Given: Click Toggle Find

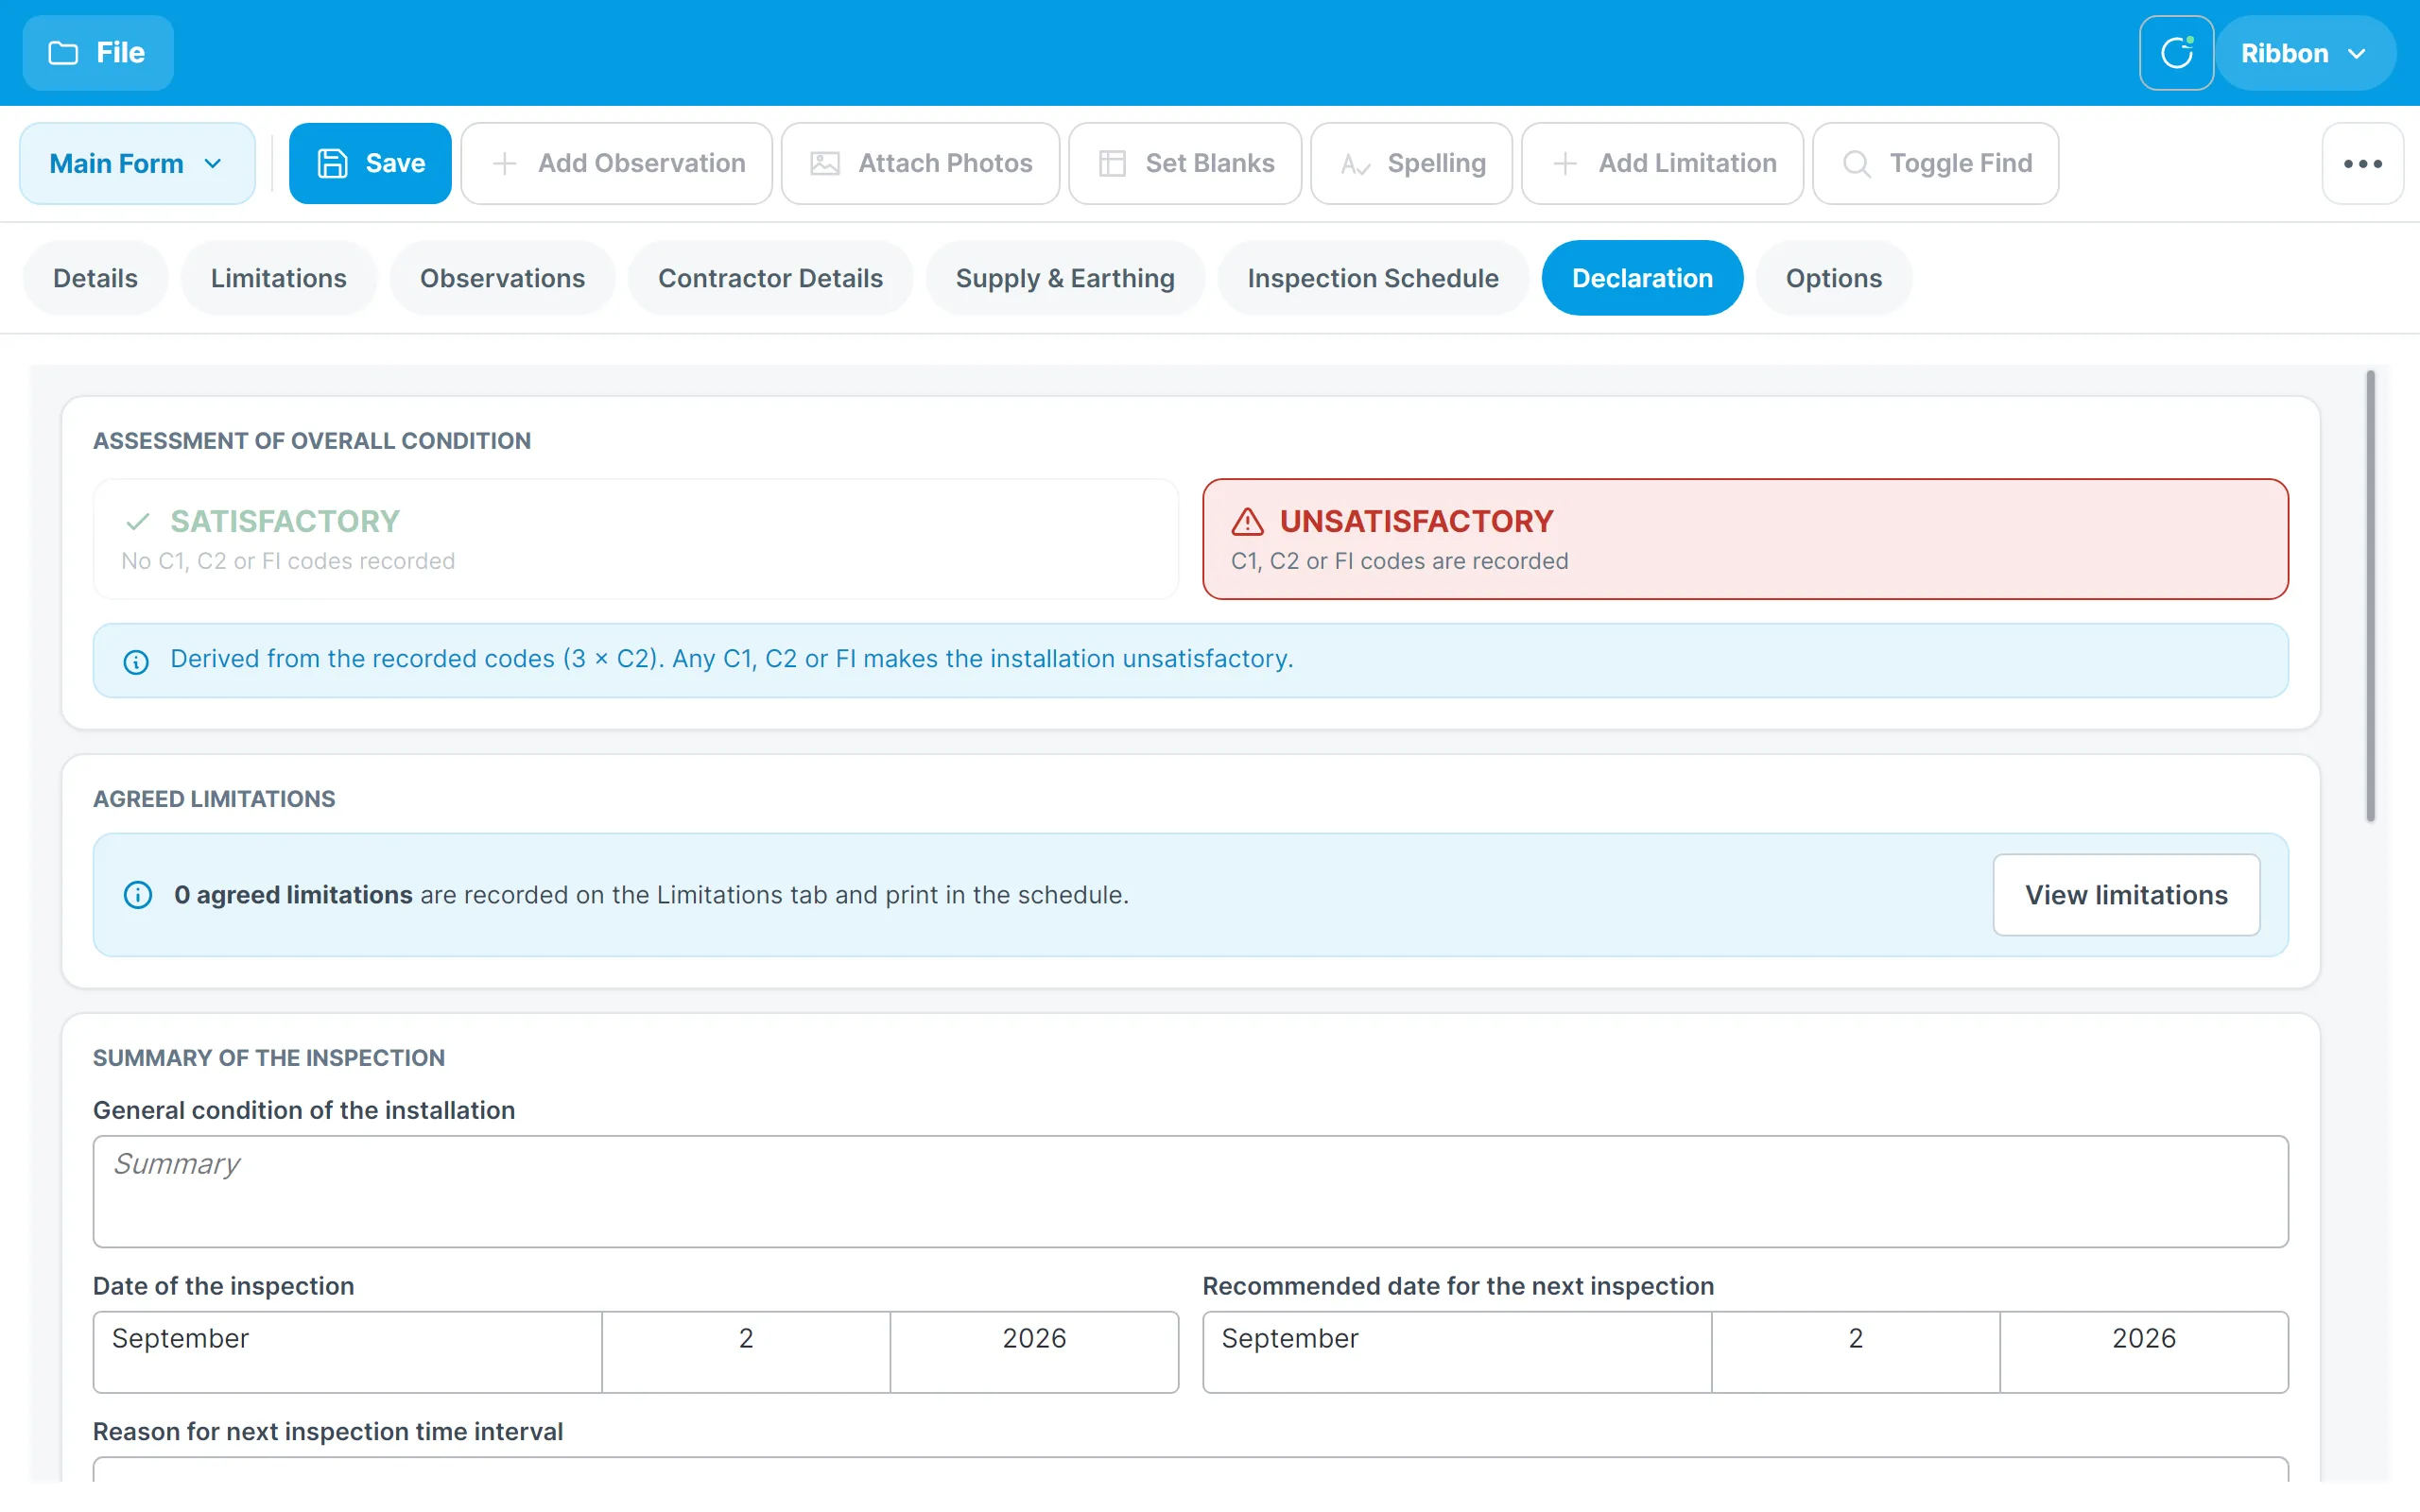Looking at the screenshot, I should (1936, 163).
